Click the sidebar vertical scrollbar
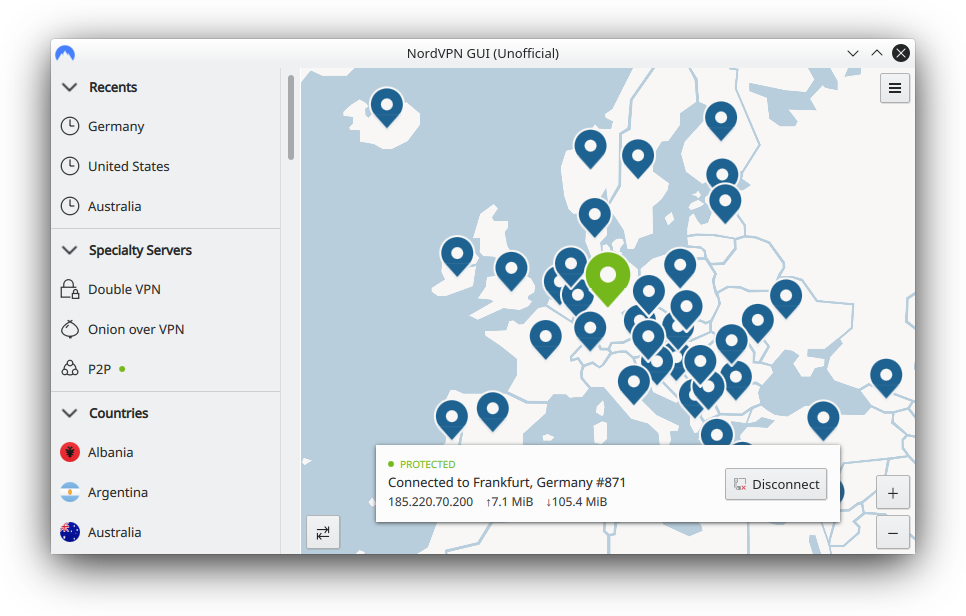Viewport: 966px width, 616px height. click(x=291, y=118)
